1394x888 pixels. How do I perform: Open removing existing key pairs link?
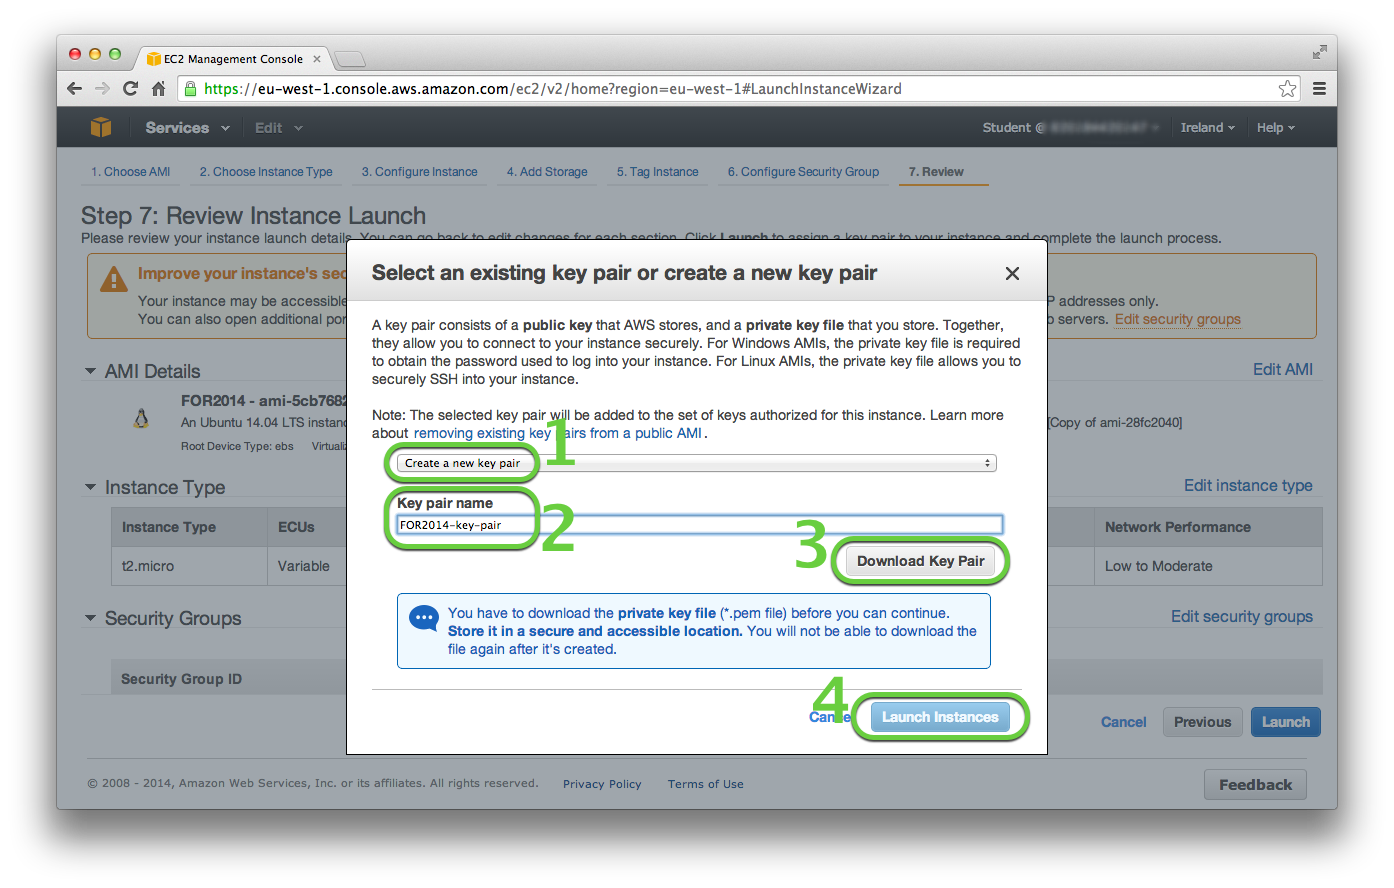tap(558, 433)
